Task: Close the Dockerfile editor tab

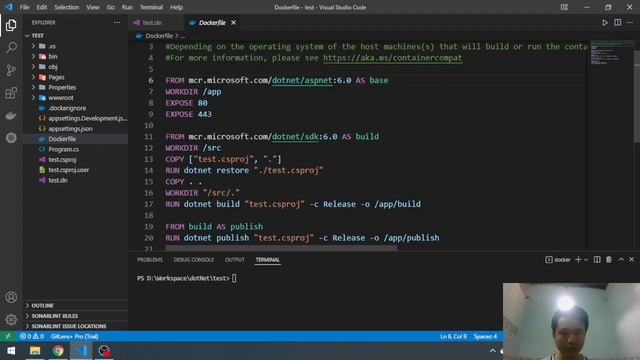Action: click(x=233, y=22)
